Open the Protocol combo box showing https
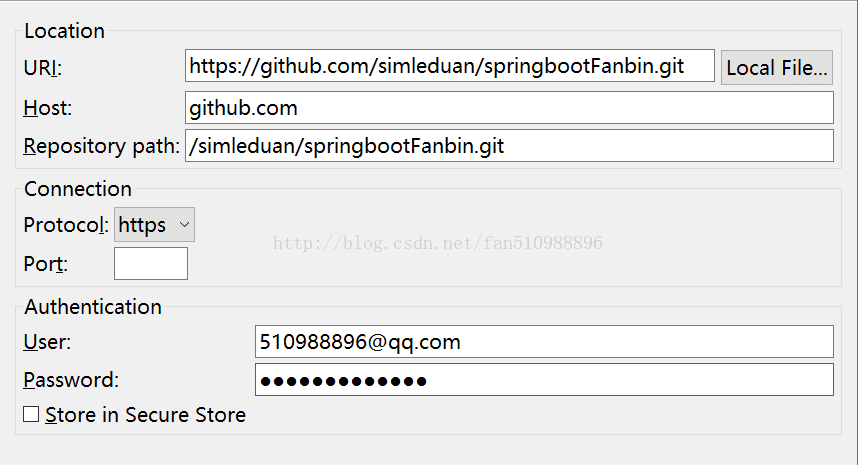 pos(154,224)
